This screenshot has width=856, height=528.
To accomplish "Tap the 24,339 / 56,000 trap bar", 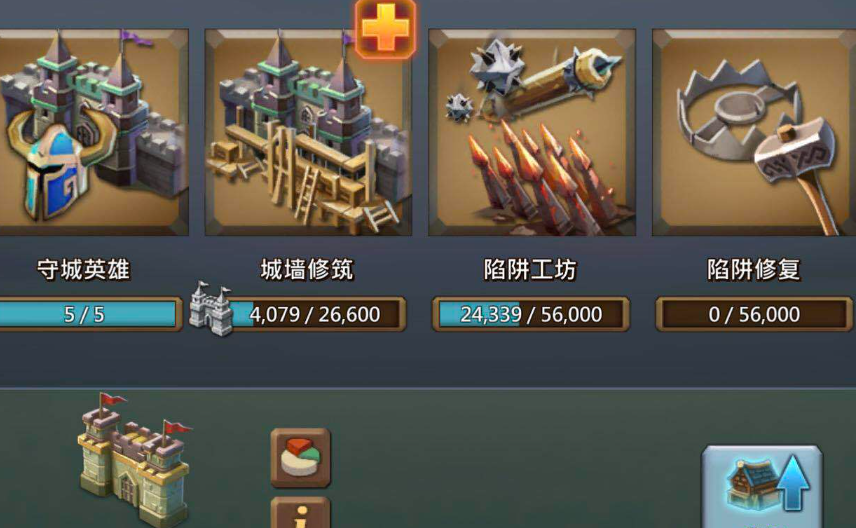I will point(531,315).
